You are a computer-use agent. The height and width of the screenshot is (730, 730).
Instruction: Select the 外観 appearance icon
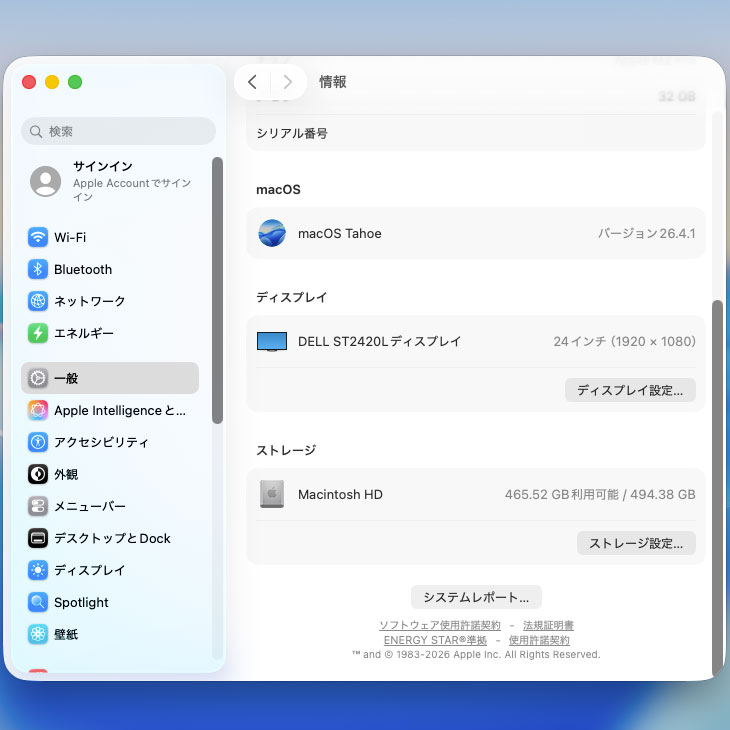[x=38, y=474]
